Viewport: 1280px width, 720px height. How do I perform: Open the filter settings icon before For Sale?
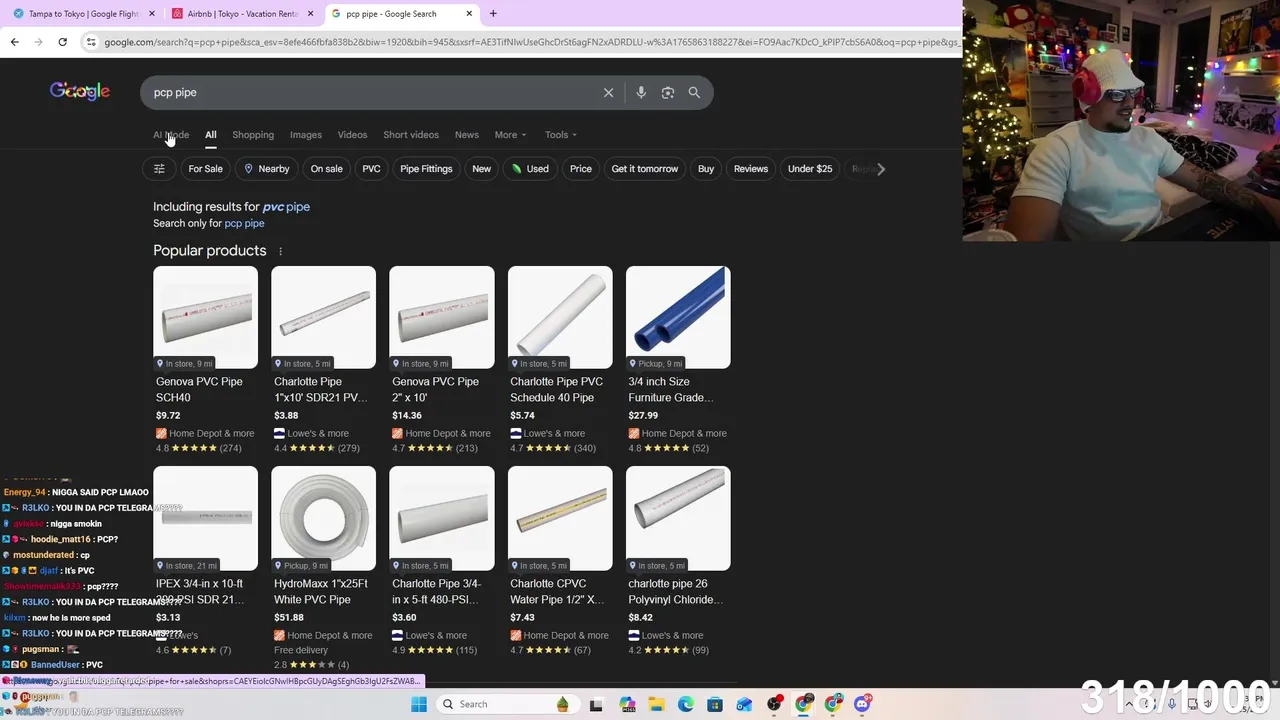pos(159,169)
